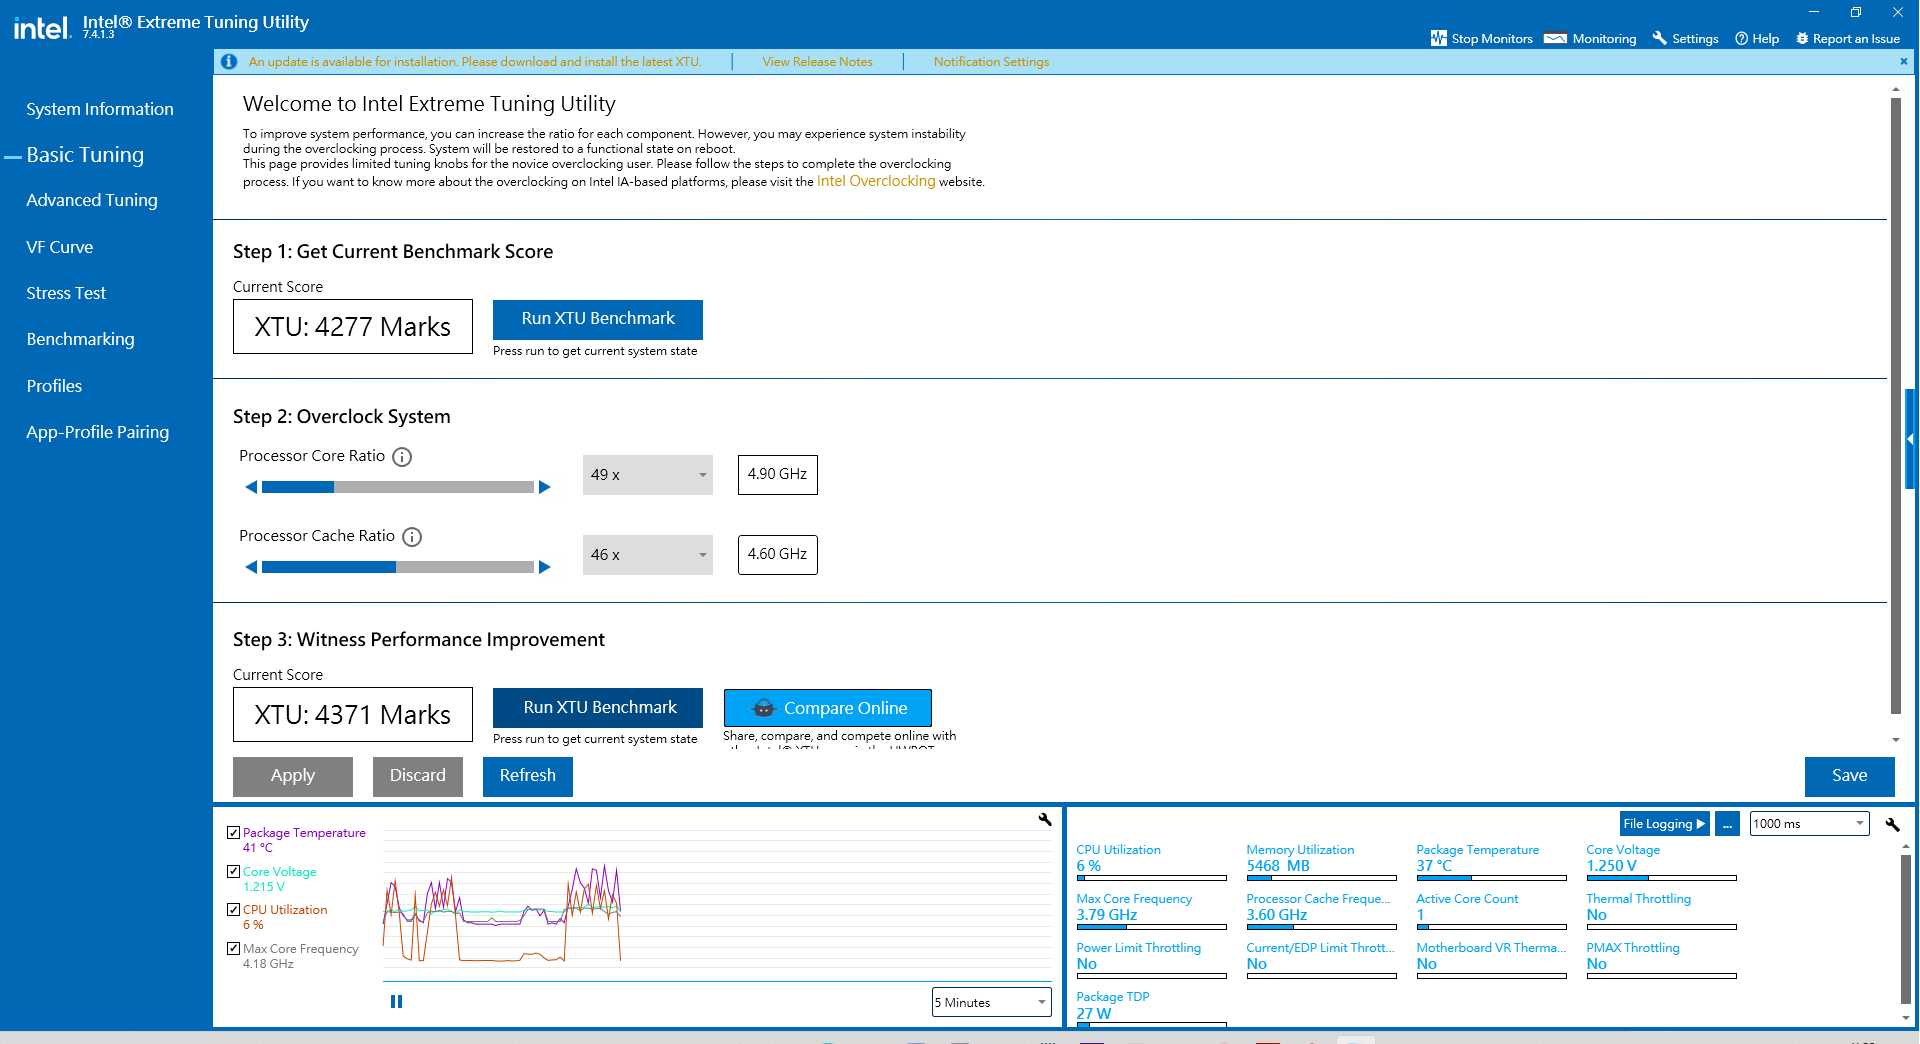1920x1044 pixels.
Task: Open View Release Notes link
Action: pos(817,62)
